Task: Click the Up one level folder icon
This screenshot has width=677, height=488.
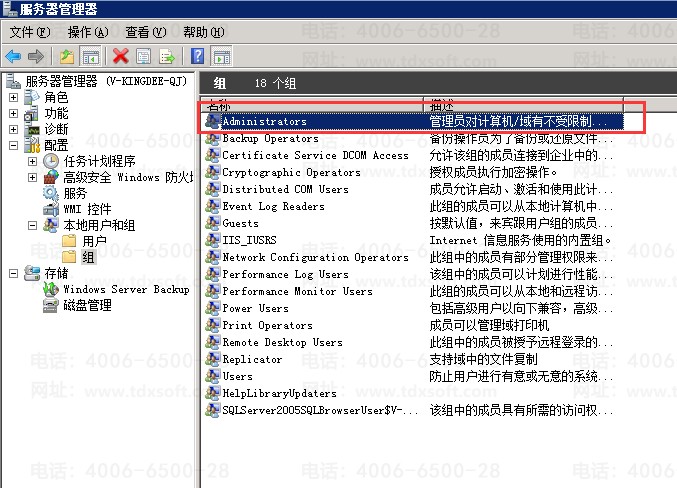Action: click(67, 56)
